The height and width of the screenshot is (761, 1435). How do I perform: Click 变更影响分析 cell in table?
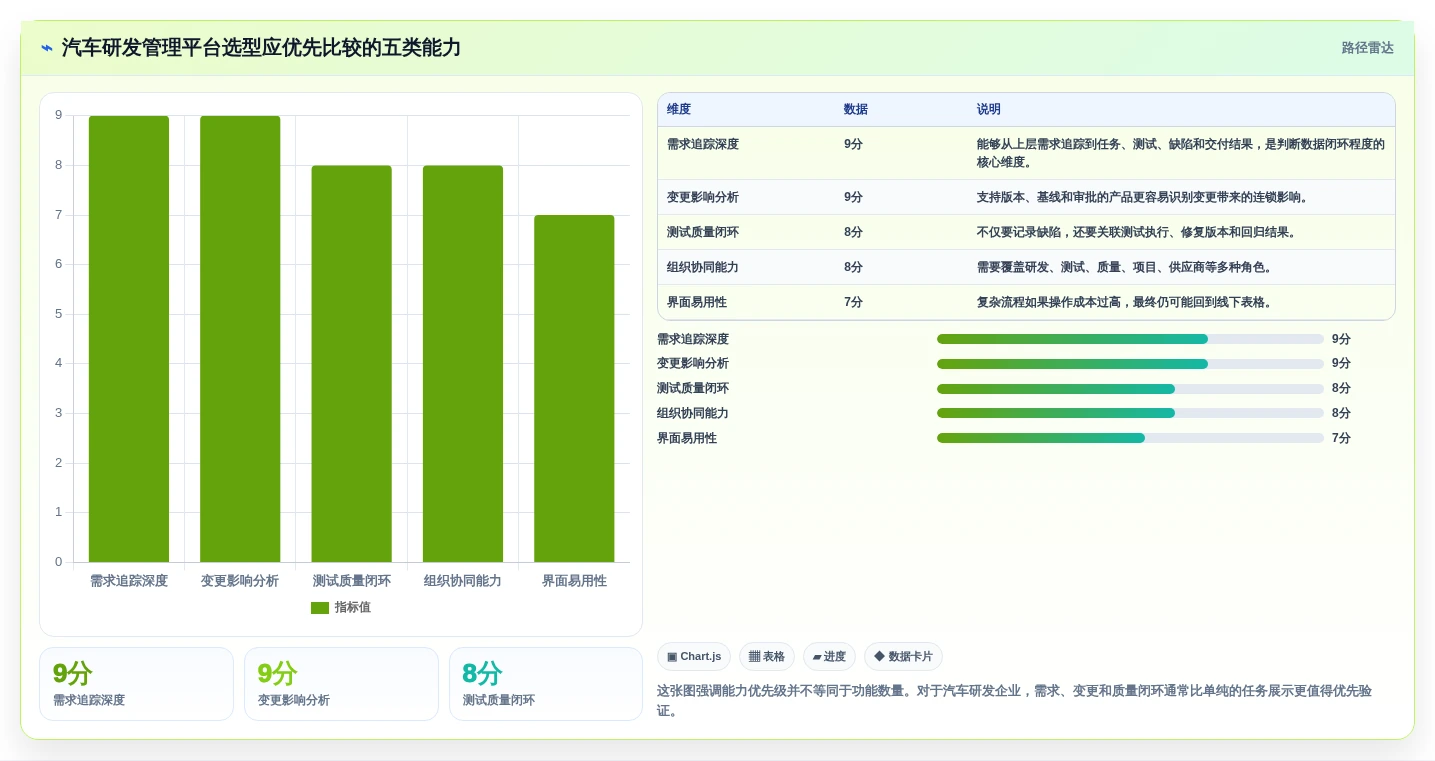pyautogui.click(x=703, y=197)
